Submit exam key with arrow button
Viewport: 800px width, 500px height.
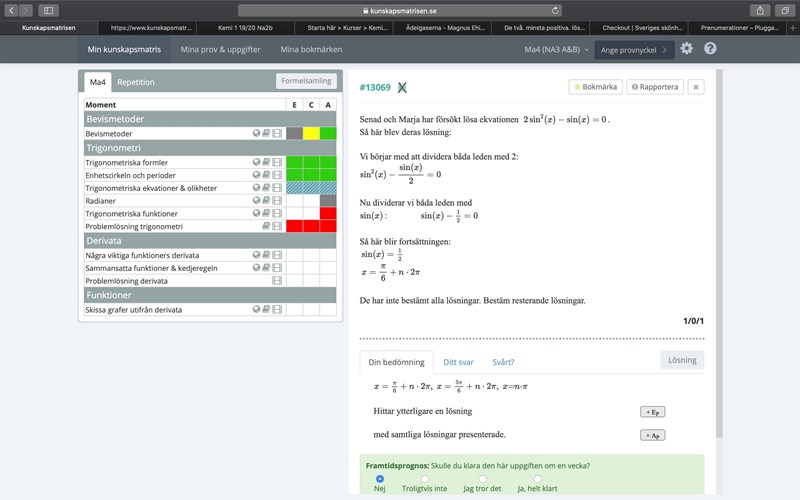coord(663,49)
